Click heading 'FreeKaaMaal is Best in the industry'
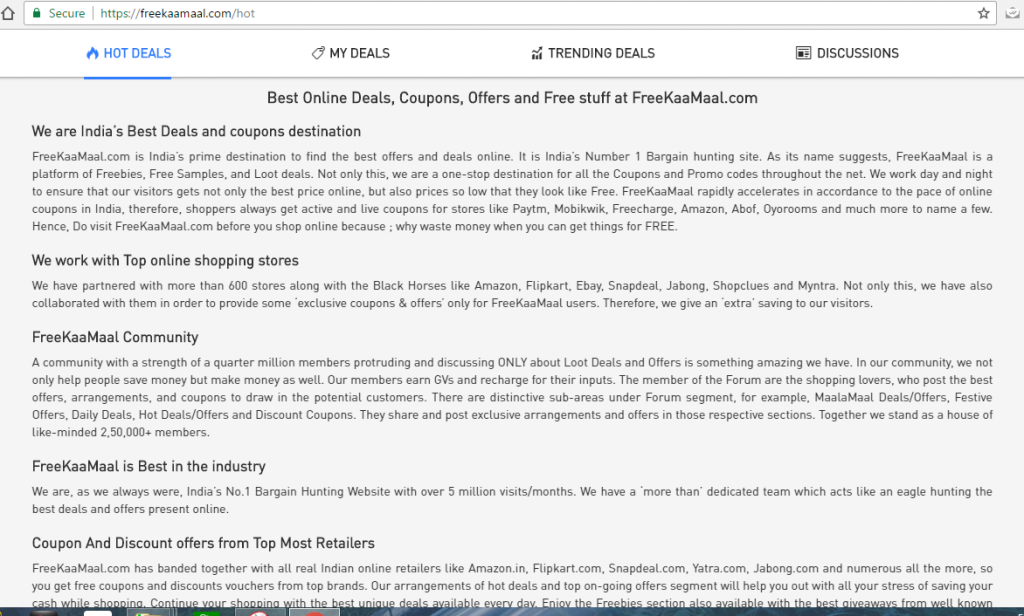 (x=149, y=466)
